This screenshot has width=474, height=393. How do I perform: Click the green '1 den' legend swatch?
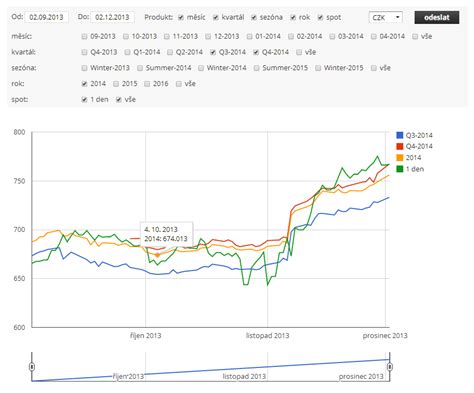point(400,169)
